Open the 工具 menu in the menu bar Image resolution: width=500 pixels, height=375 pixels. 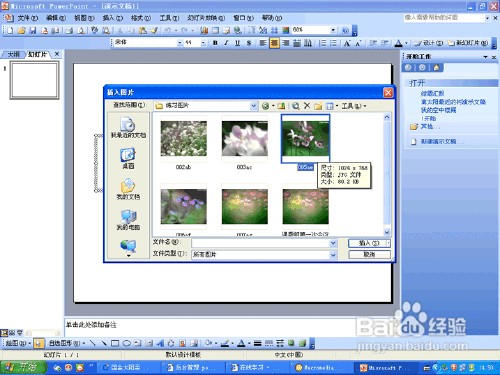point(169,18)
